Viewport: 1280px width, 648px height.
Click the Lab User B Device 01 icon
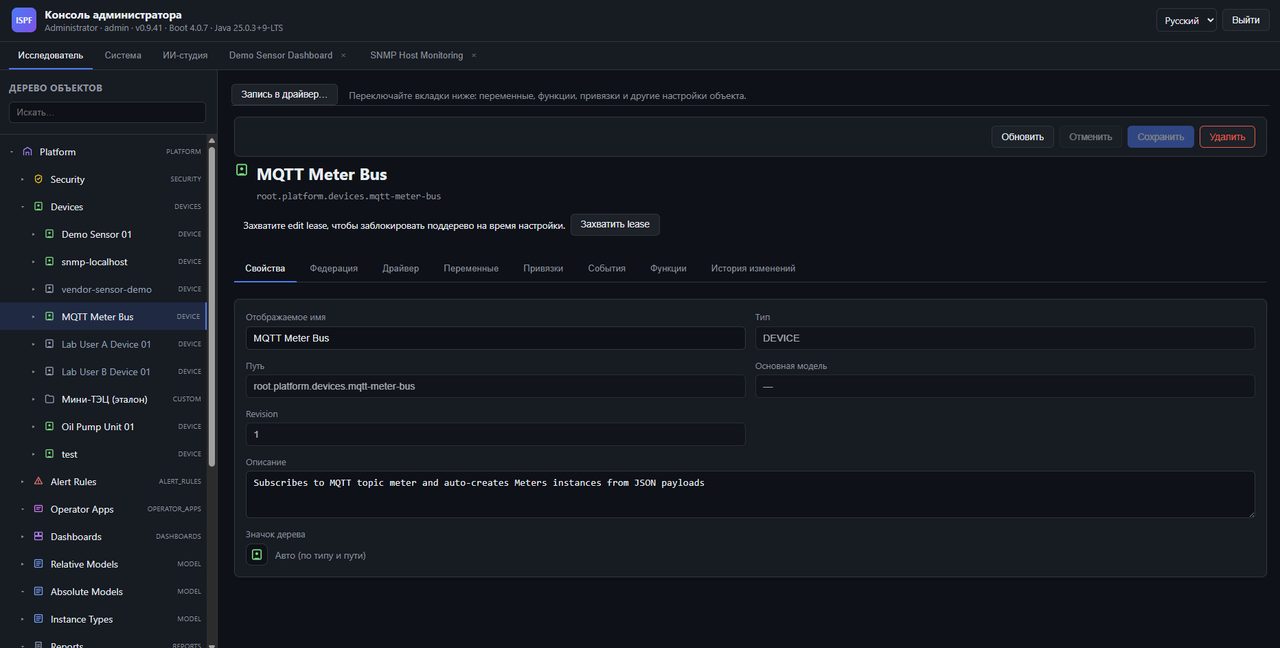pyautogui.click(x=49, y=372)
